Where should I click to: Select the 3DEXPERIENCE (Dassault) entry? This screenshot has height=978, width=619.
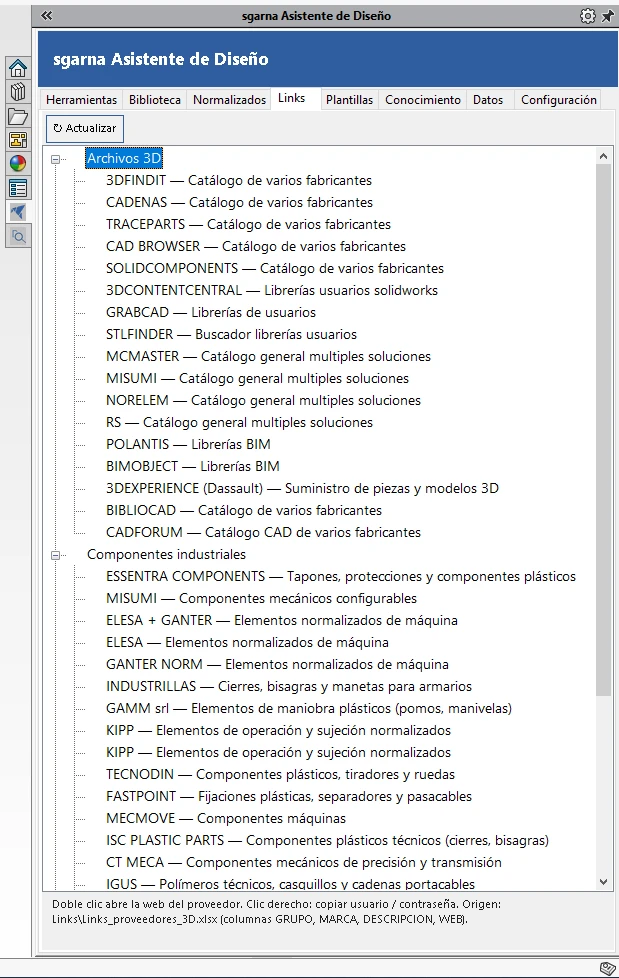[302, 488]
